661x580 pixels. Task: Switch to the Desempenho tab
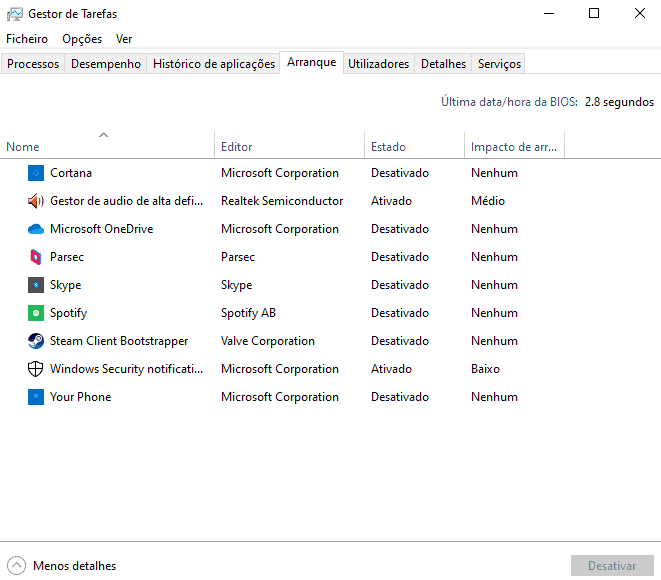click(x=106, y=64)
